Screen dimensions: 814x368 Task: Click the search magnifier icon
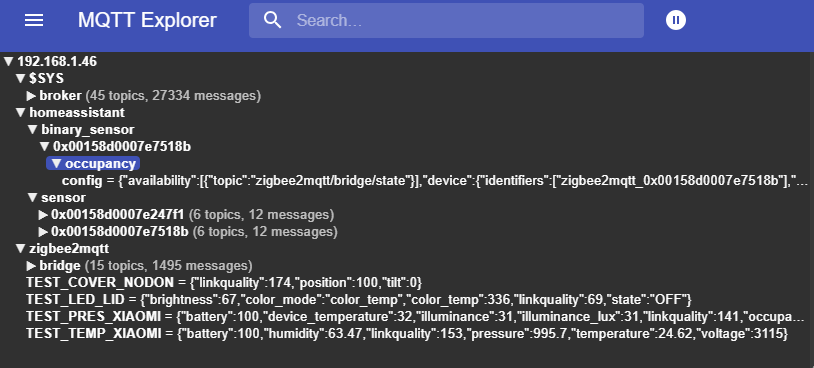tap(273, 20)
